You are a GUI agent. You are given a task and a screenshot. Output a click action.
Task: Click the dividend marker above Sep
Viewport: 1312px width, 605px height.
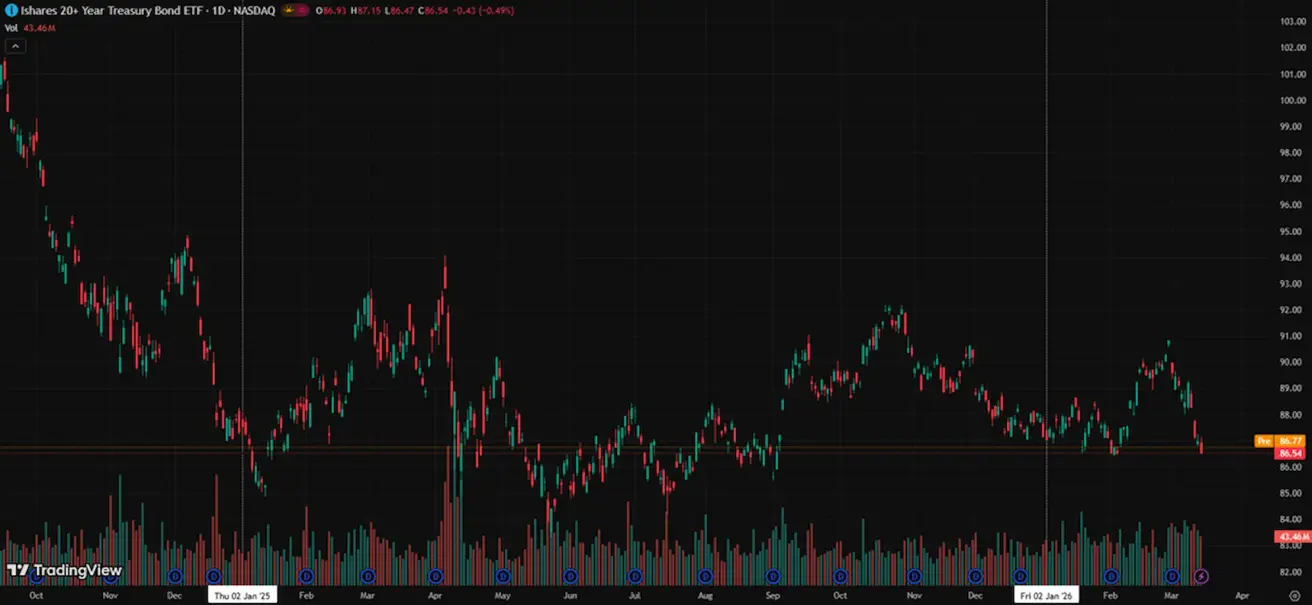tap(772, 576)
